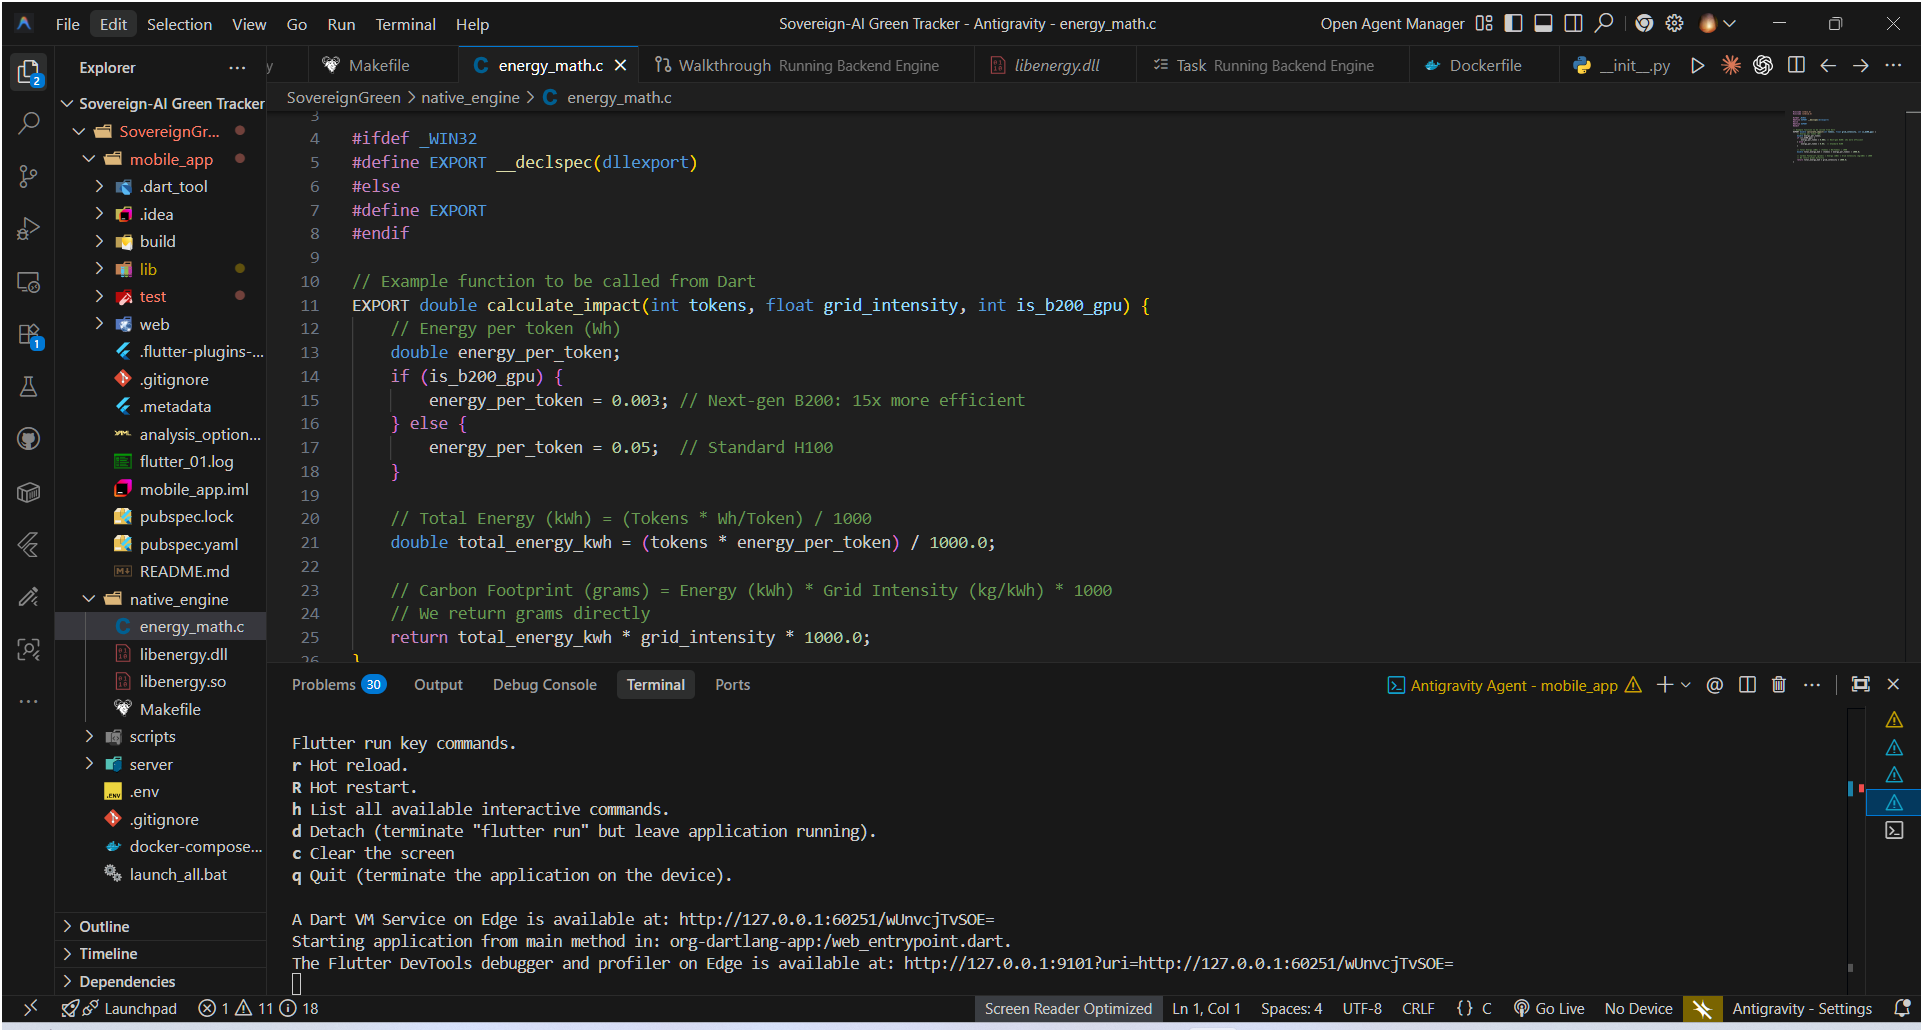Open the new terminal profile dropdown arrow
This screenshot has height=1032, width=1923.
pyautogui.click(x=1686, y=685)
